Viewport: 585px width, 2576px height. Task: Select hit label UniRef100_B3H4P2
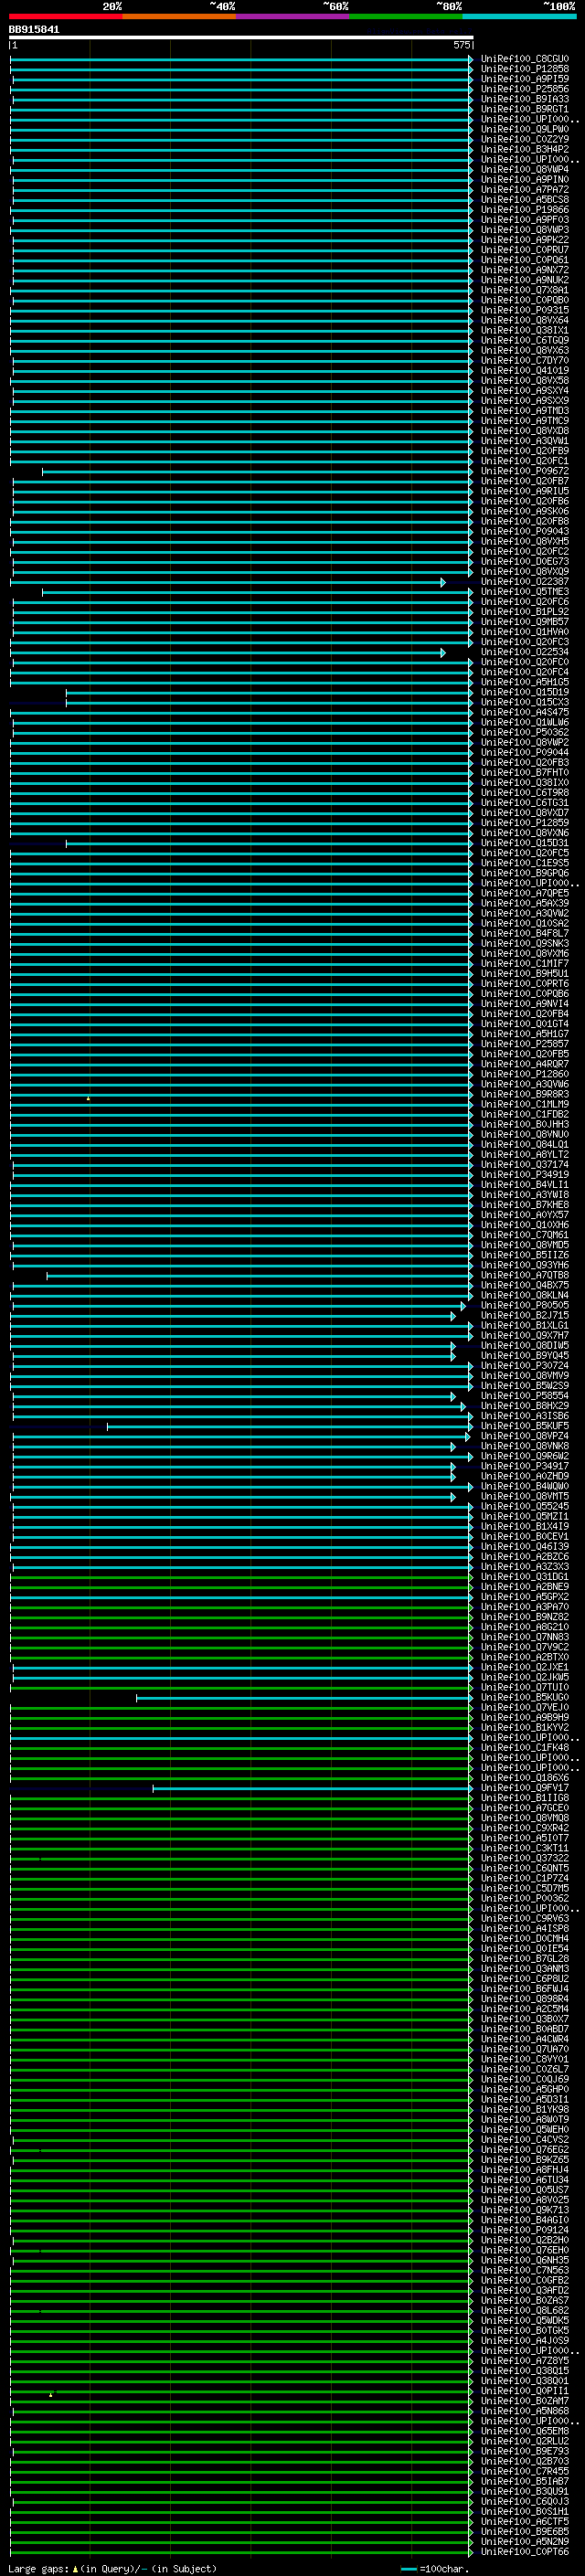pos(524,149)
